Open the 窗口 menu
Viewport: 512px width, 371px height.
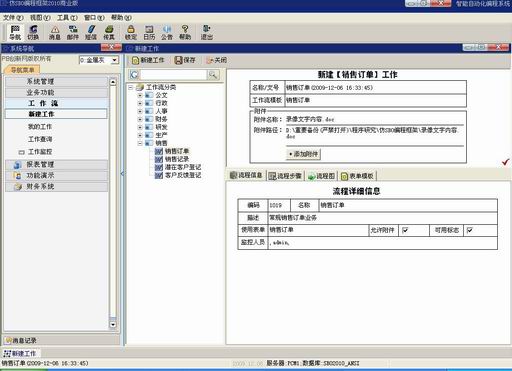94,17
